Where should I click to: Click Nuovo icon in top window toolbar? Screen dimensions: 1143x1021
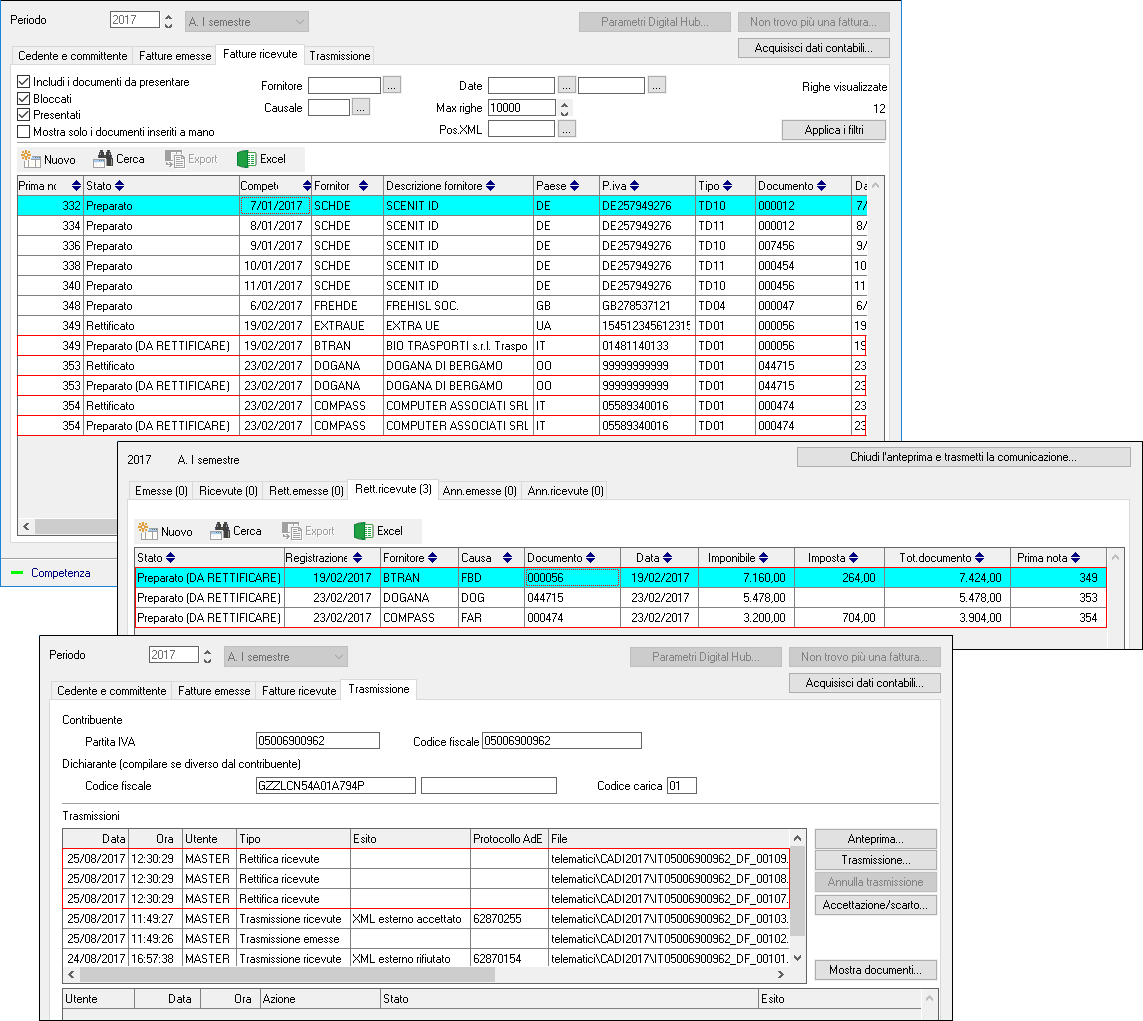click(30, 159)
